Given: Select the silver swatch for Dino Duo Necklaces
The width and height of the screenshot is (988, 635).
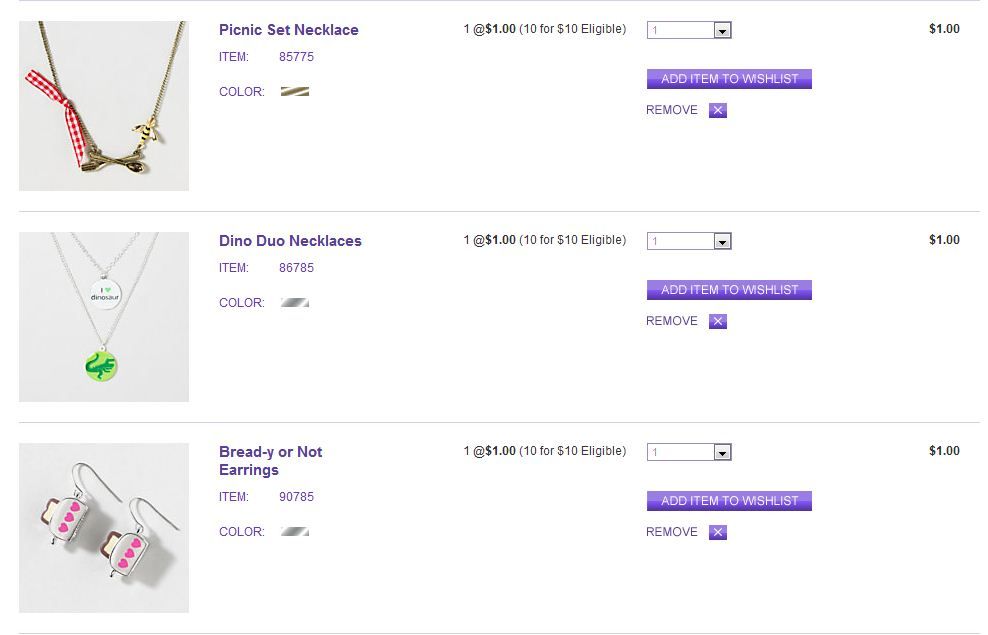Looking at the screenshot, I should 295,303.
